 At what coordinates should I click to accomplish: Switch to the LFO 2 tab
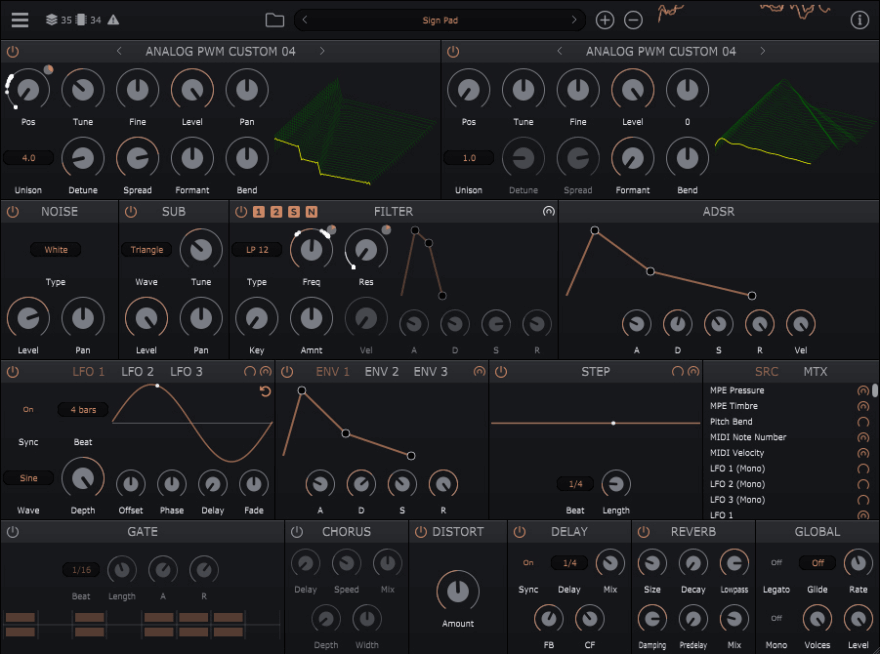[138, 372]
